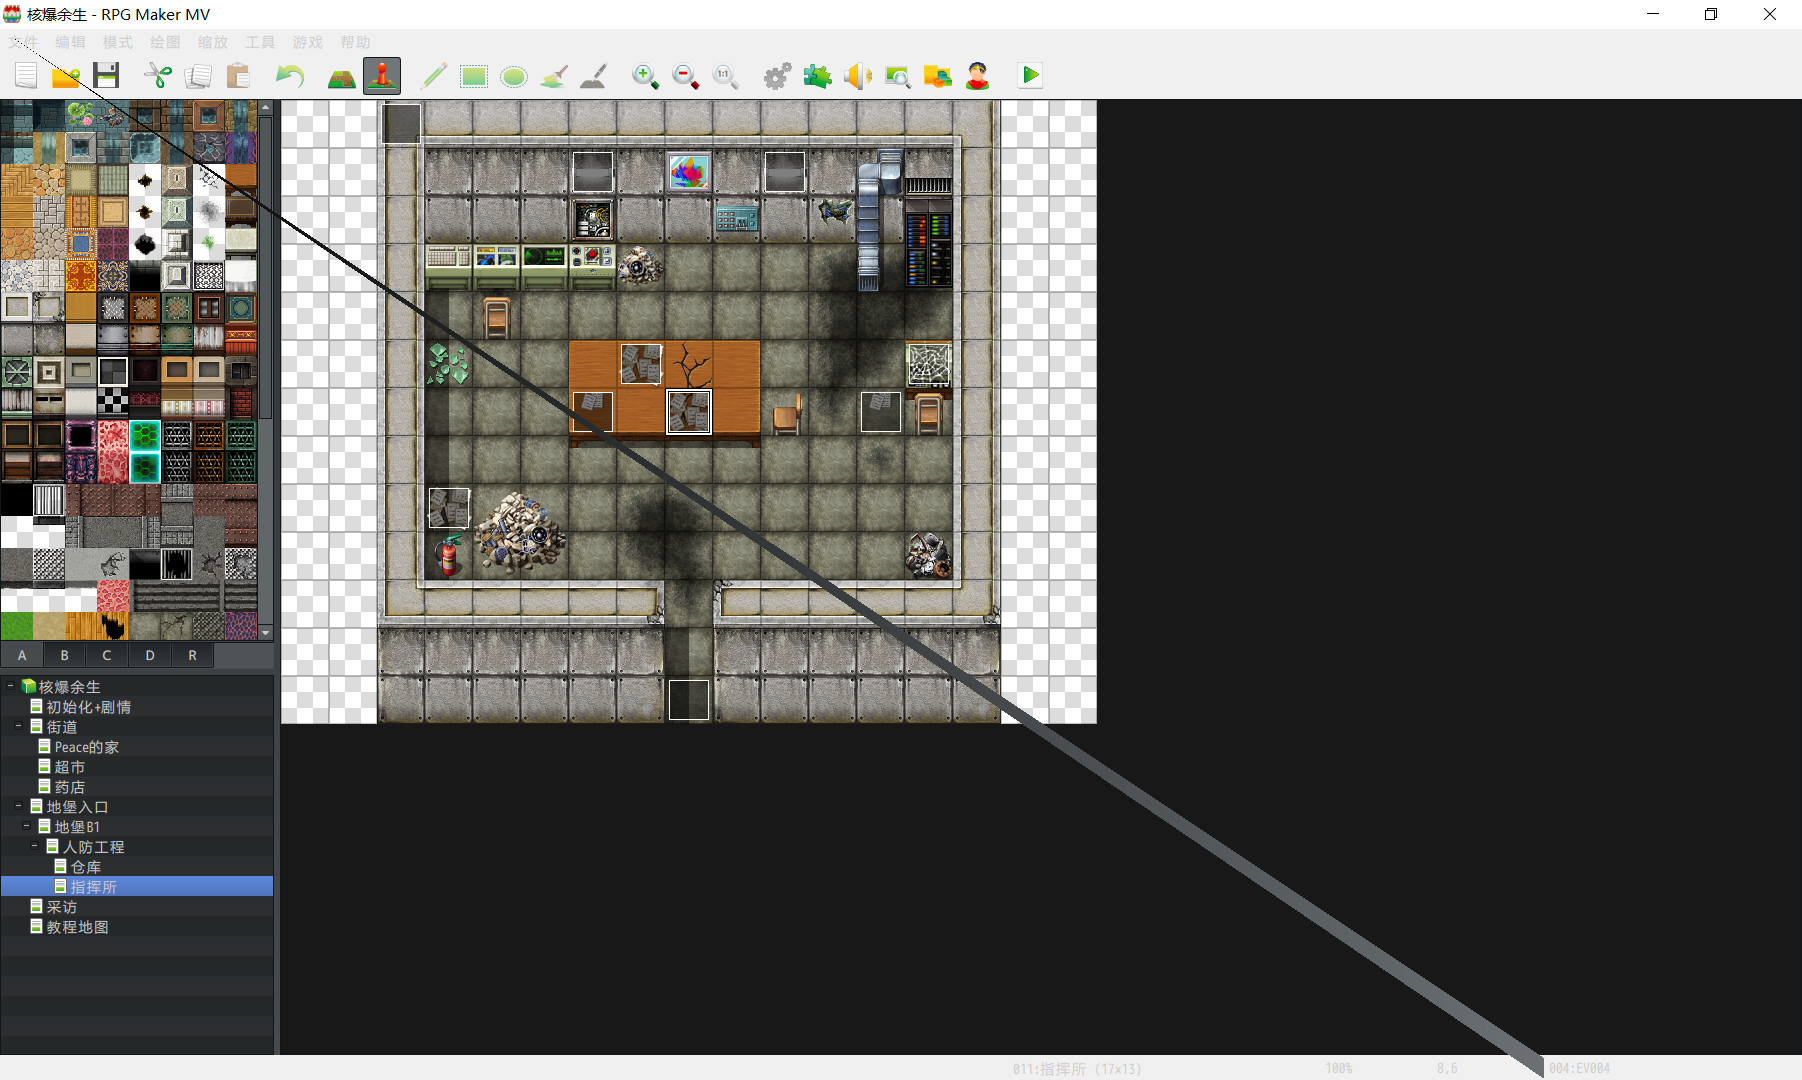This screenshot has width=1802, height=1080.
Task: Click the tileset palette scrollbar down arrow
Action: [266, 633]
